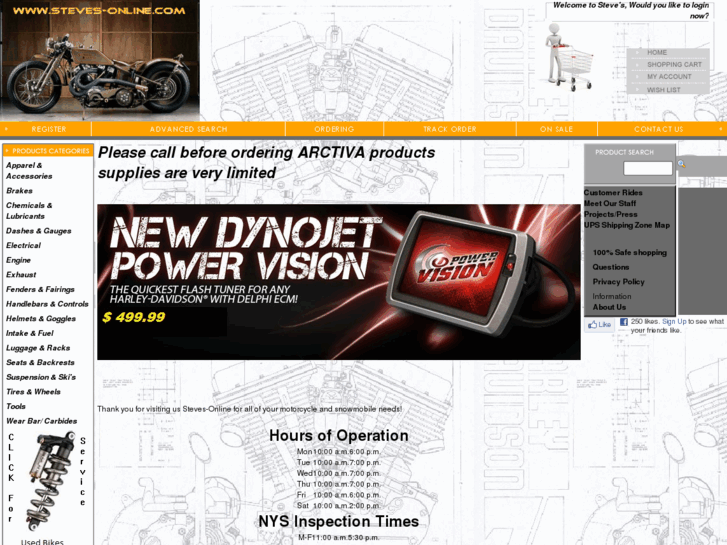The image size is (727, 545).
Task: Open Chemicals & Lubricants category
Action: [x=29, y=211]
